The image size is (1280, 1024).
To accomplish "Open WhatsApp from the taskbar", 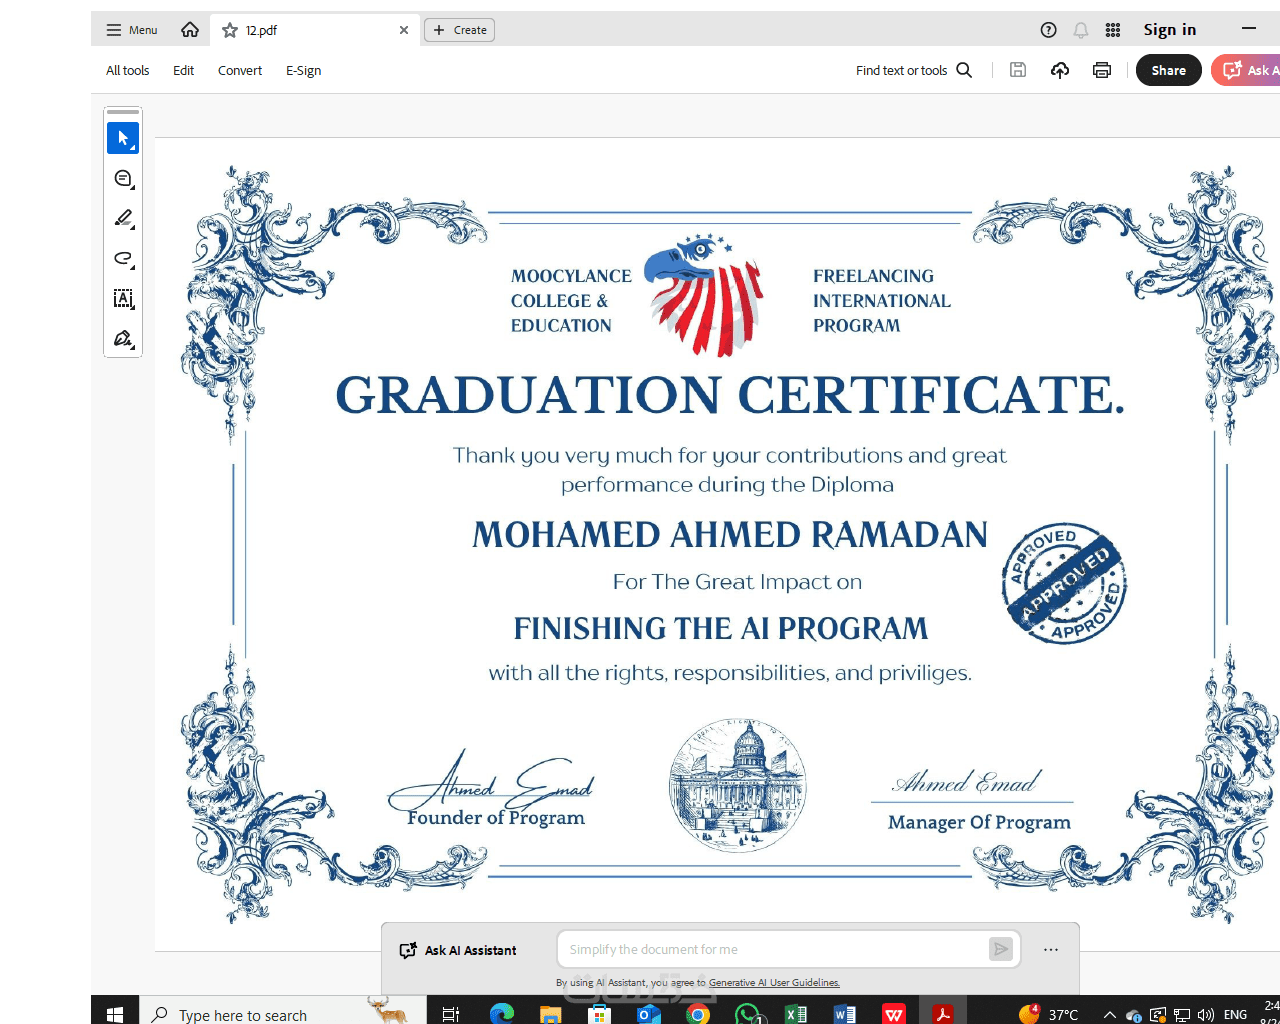I will 747,1014.
